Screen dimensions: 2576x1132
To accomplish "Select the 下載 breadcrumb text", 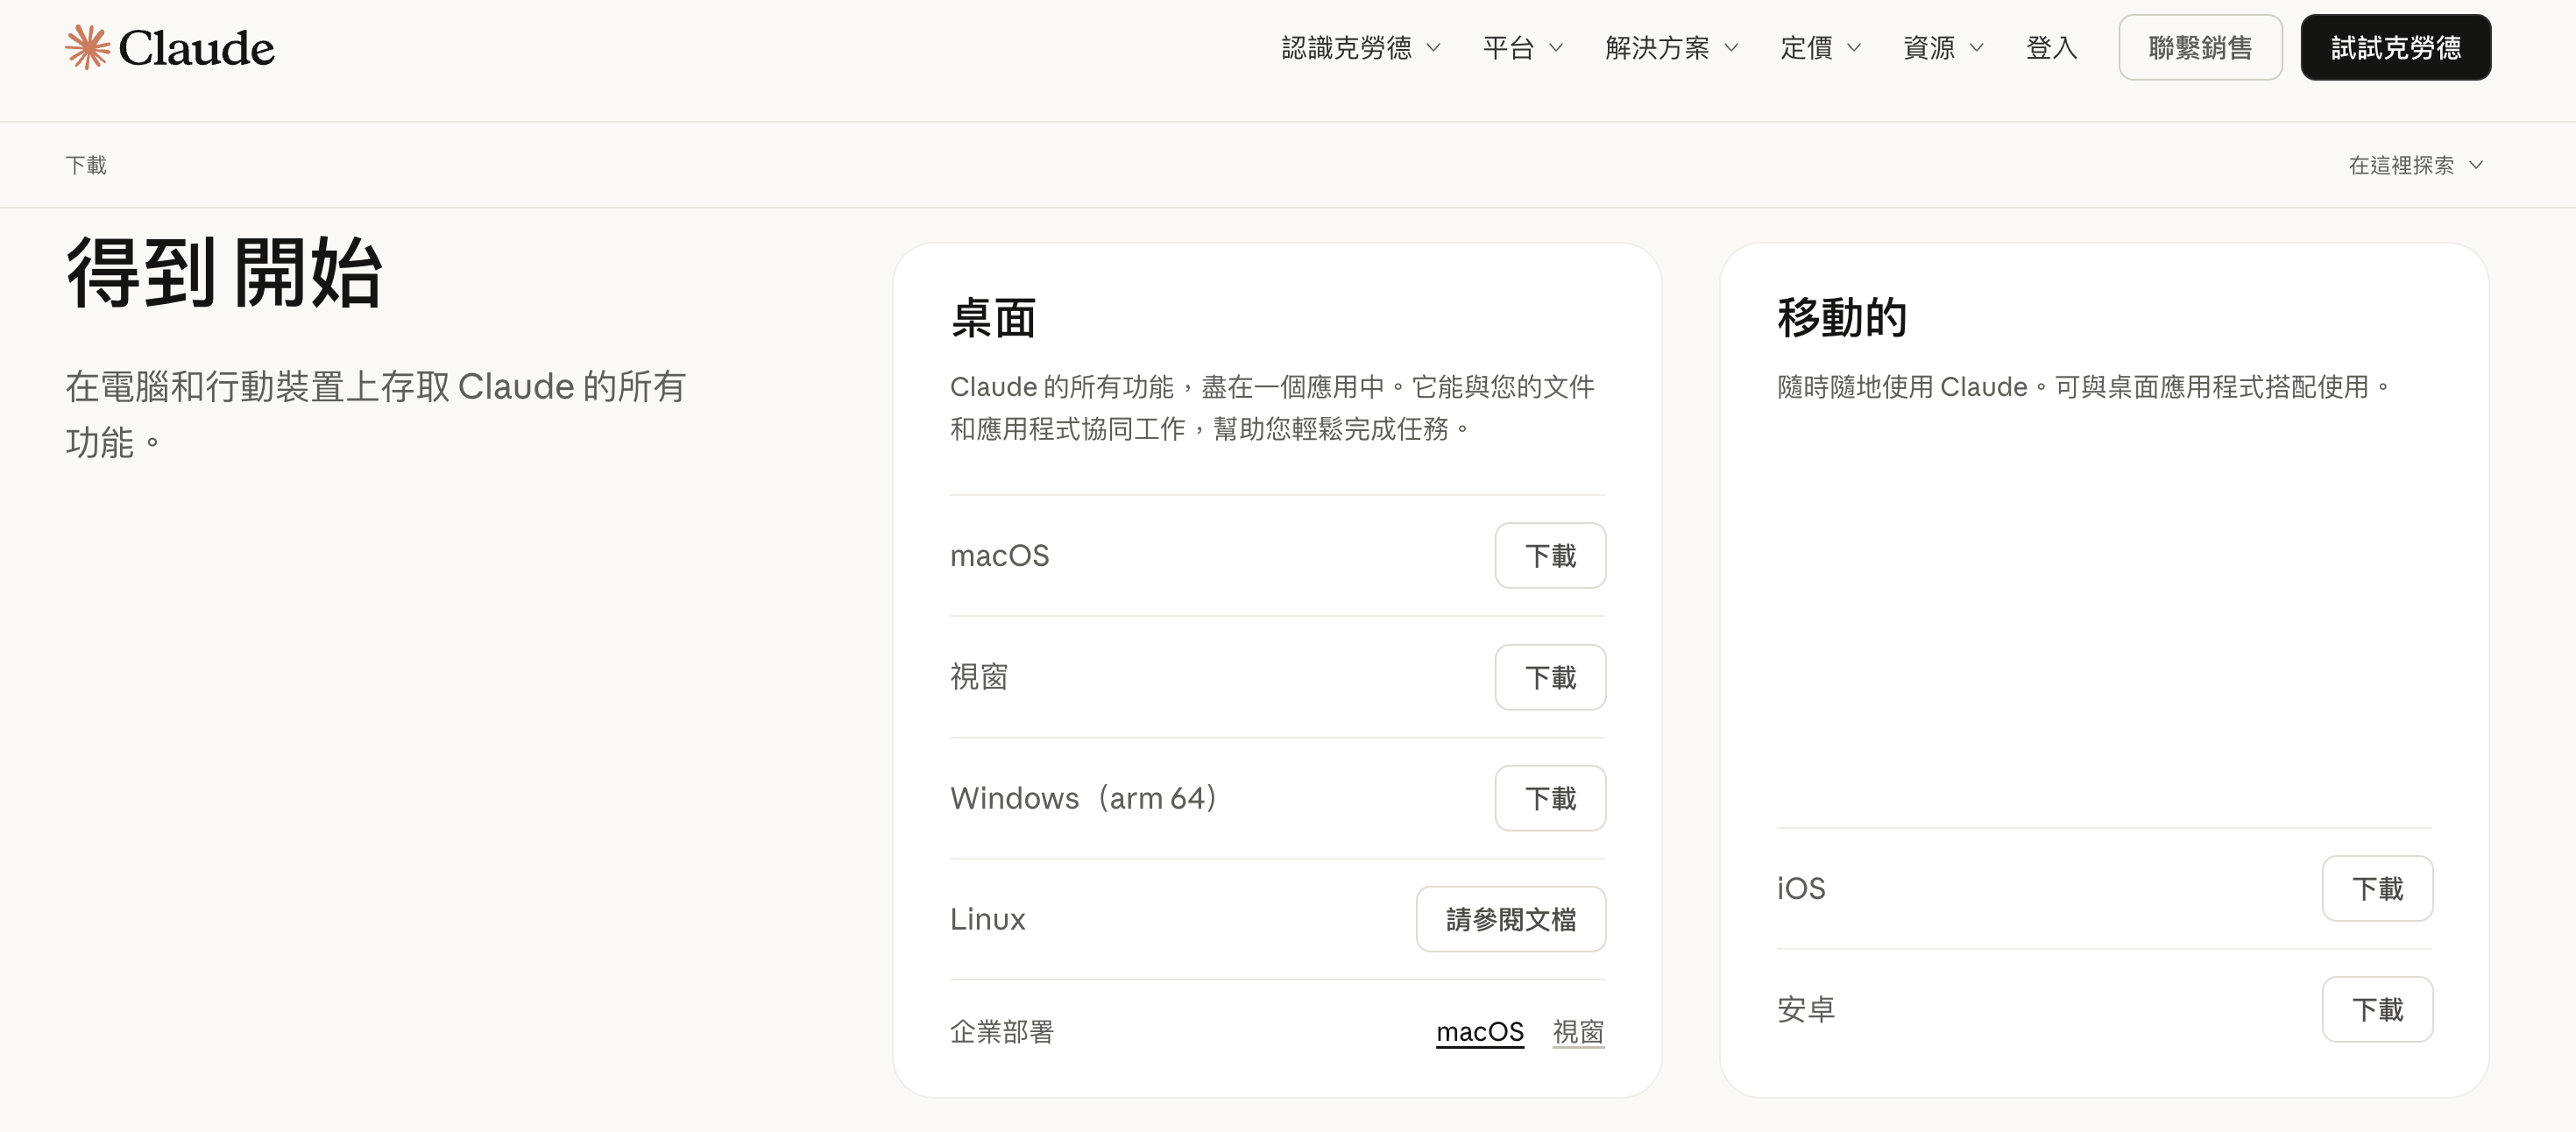I will coord(86,165).
